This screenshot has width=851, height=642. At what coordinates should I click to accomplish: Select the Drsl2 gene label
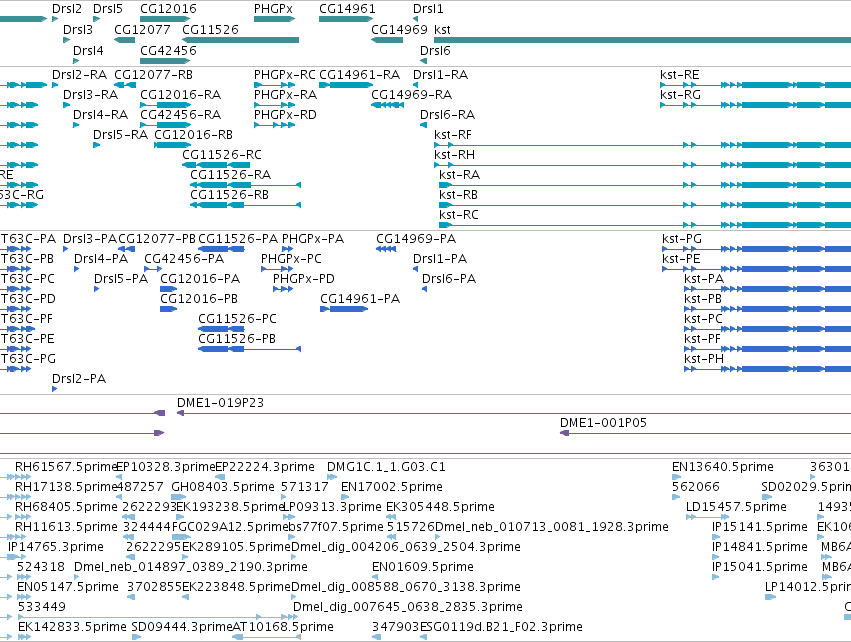click(x=67, y=9)
